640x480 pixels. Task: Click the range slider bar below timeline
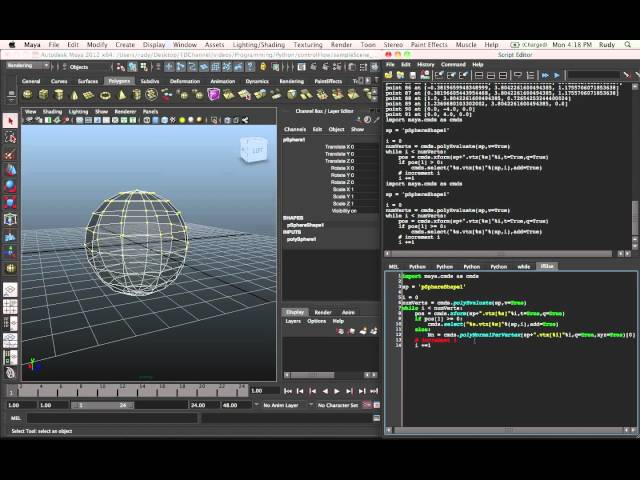(x=102, y=405)
